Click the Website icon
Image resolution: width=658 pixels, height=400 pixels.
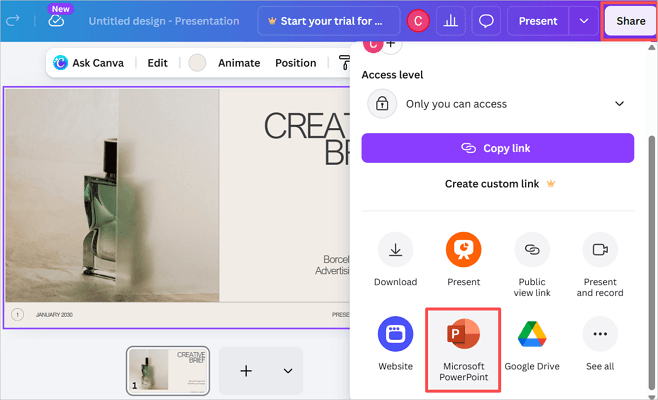395,334
